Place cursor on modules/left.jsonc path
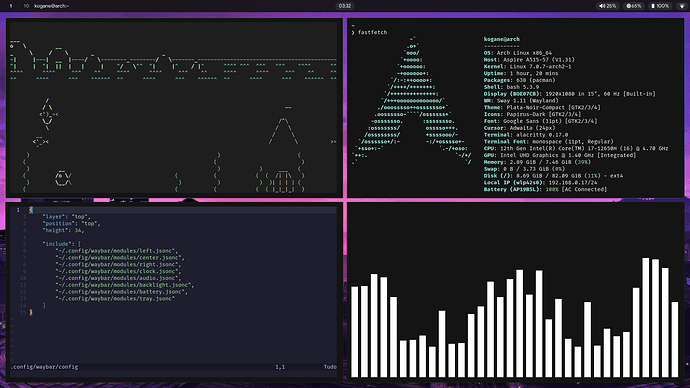The image size is (690, 388). [x=117, y=251]
